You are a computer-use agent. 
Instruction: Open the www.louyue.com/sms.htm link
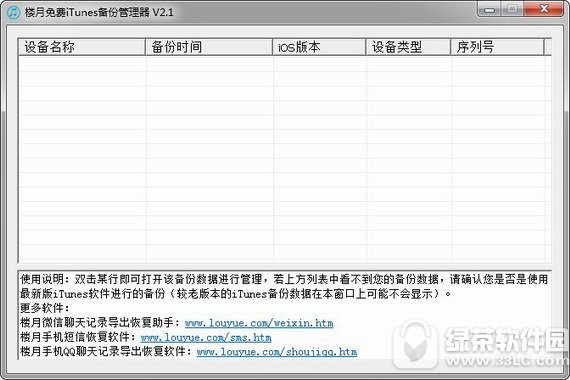tap(206, 337)
